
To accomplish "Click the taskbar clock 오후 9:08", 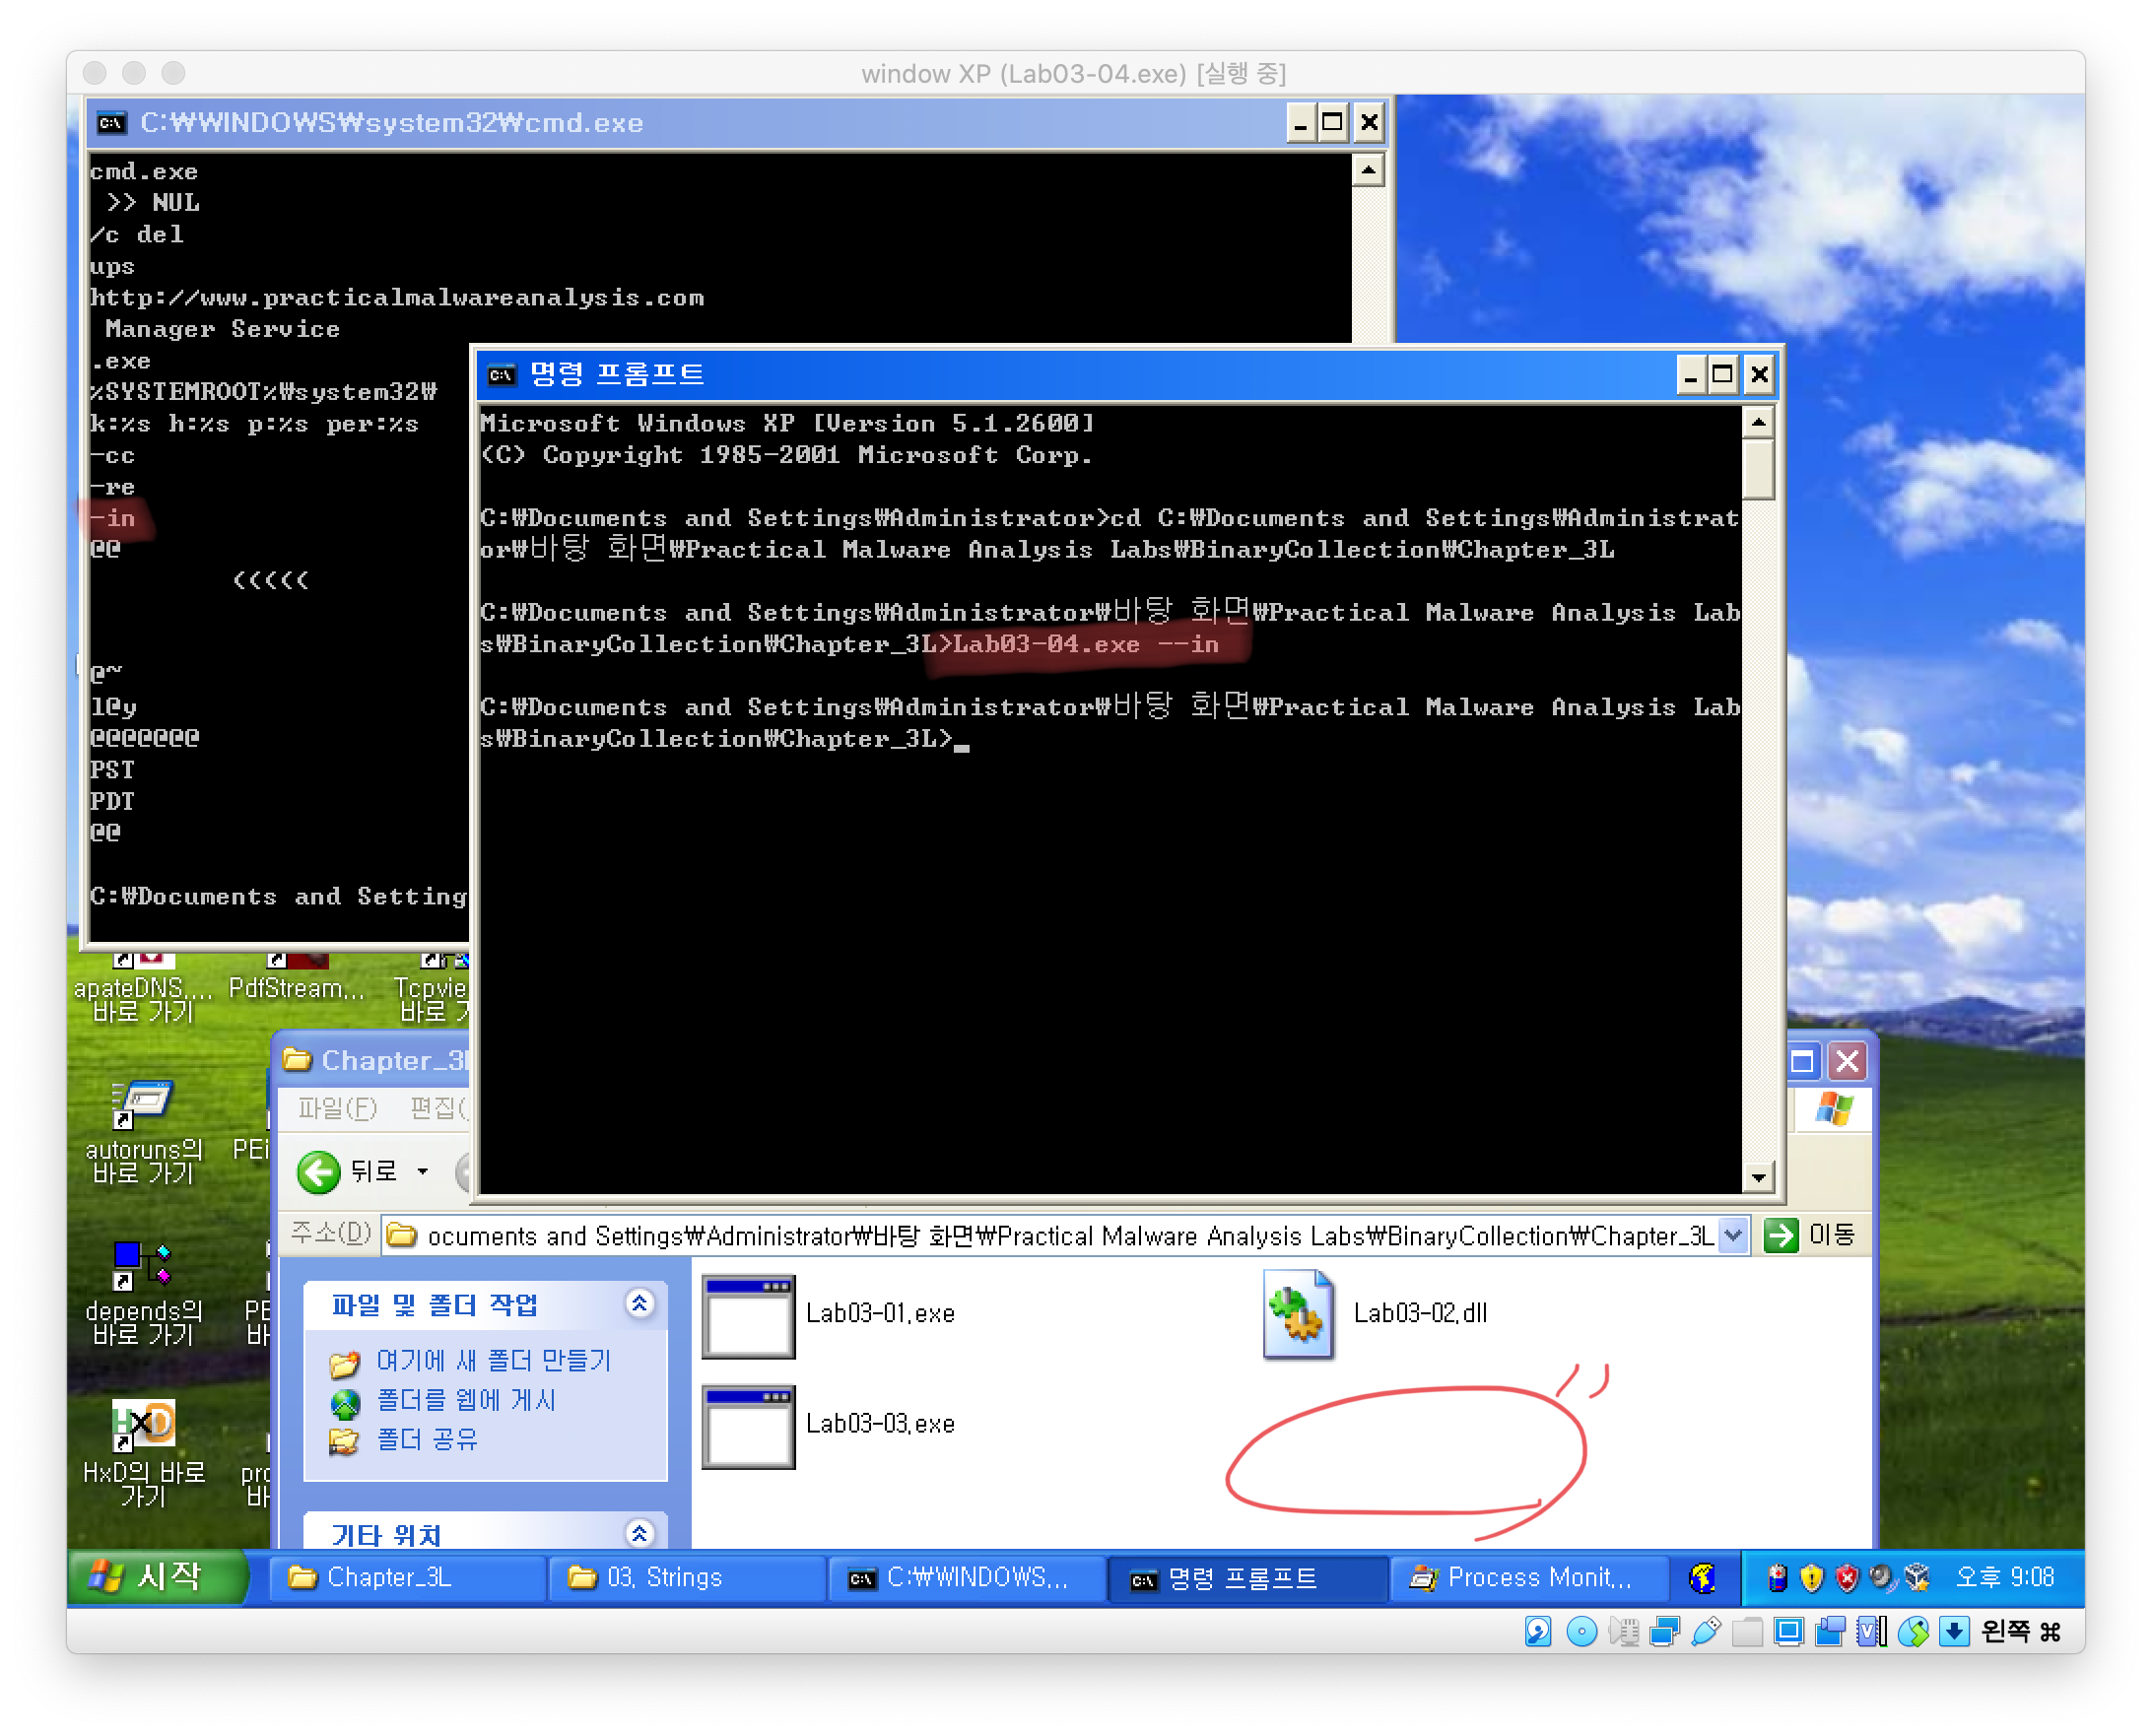I will [x=2004, y=1578].
